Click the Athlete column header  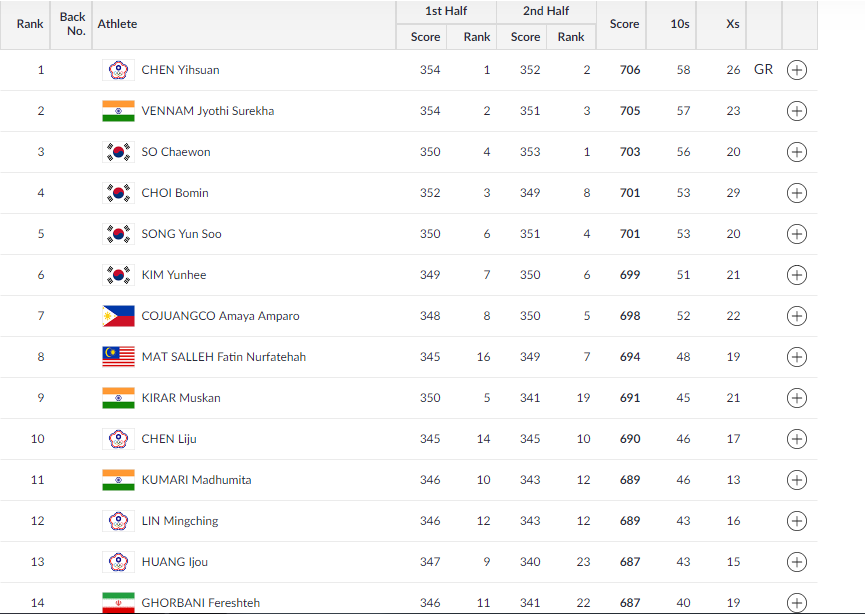click(117, 24)
